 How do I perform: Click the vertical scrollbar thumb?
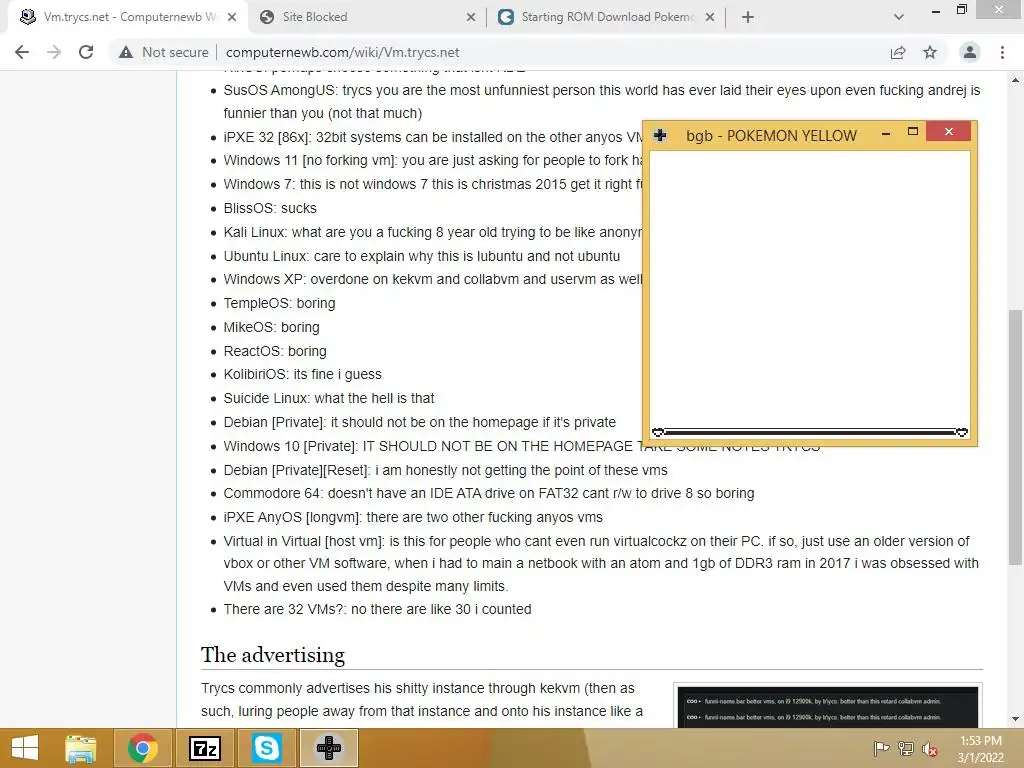(1015, 436)
